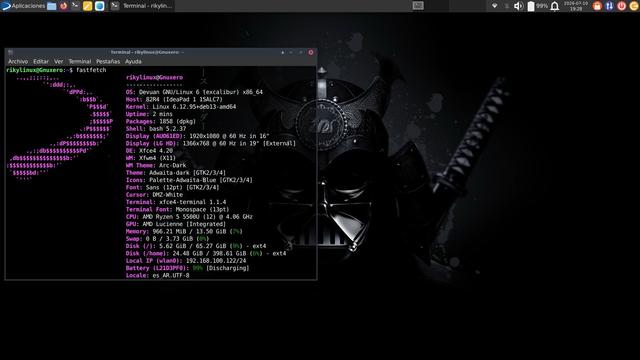
Task: Click the Swap: 0 B / 3.73 GiB line
Action: click(x=167, y=239)
